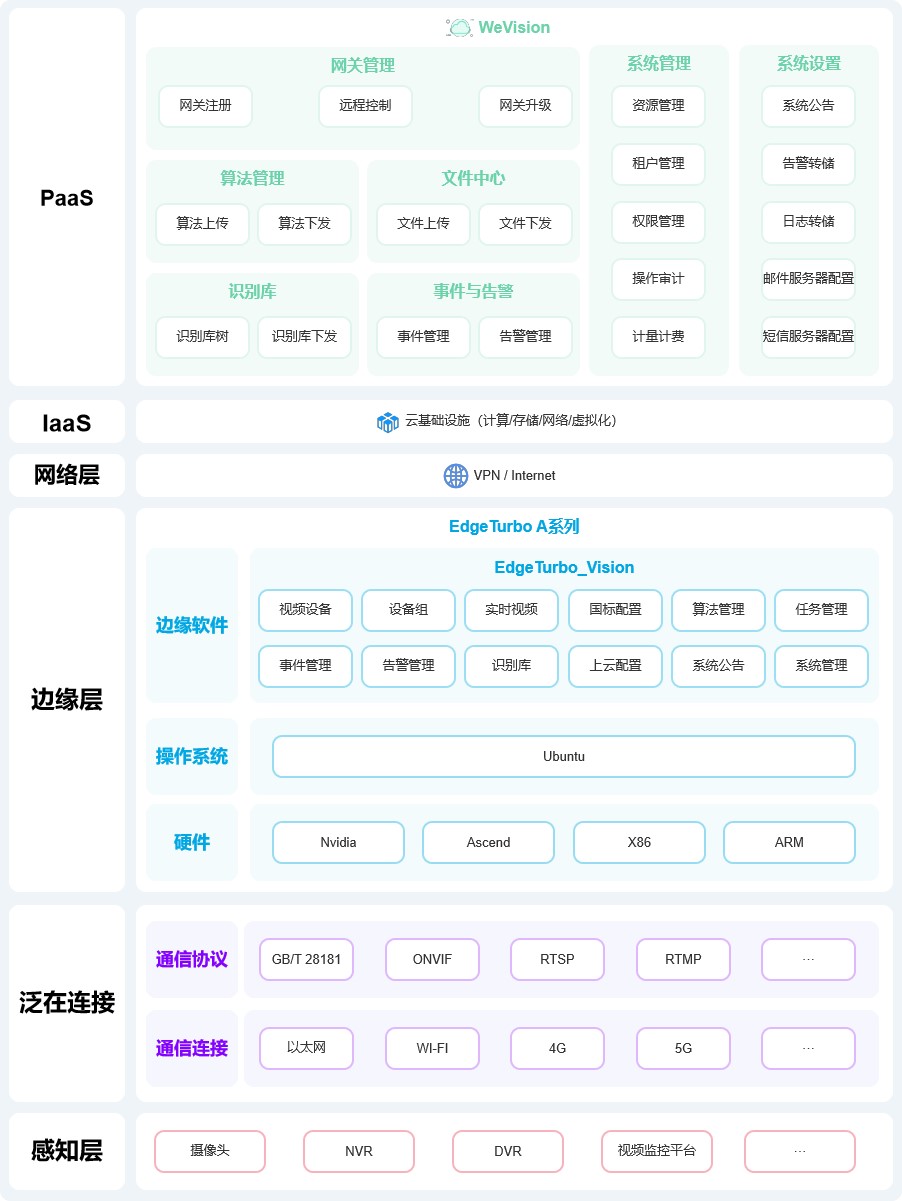This screenshot has height=1201, width=902.
Task: Click the 计量计费 box
Action: 658,337
